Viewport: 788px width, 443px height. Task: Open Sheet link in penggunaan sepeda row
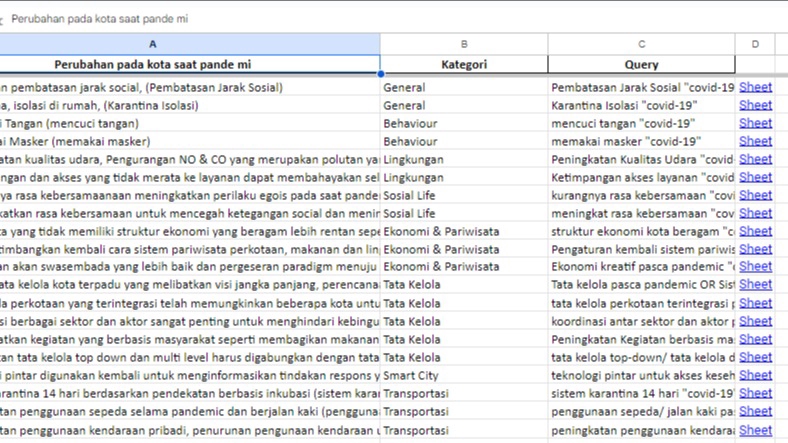[755, 411]
